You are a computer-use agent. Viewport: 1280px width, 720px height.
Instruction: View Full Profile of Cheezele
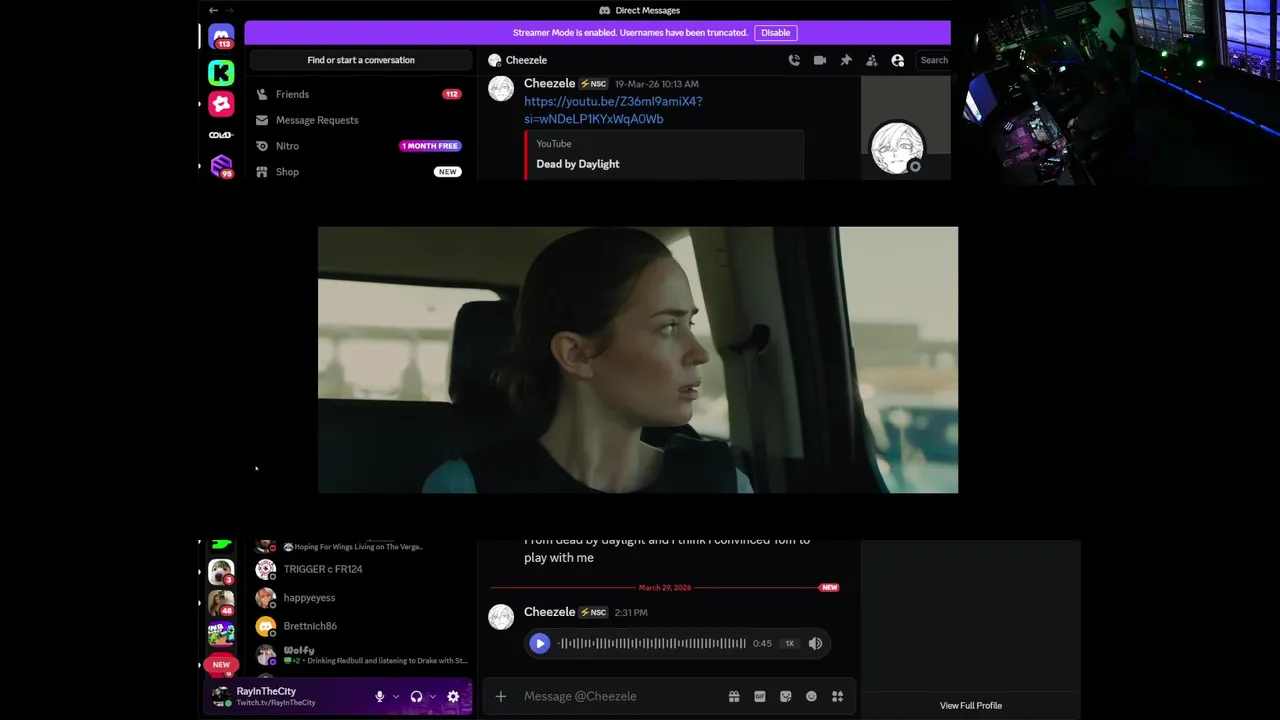tap(971, 706)
